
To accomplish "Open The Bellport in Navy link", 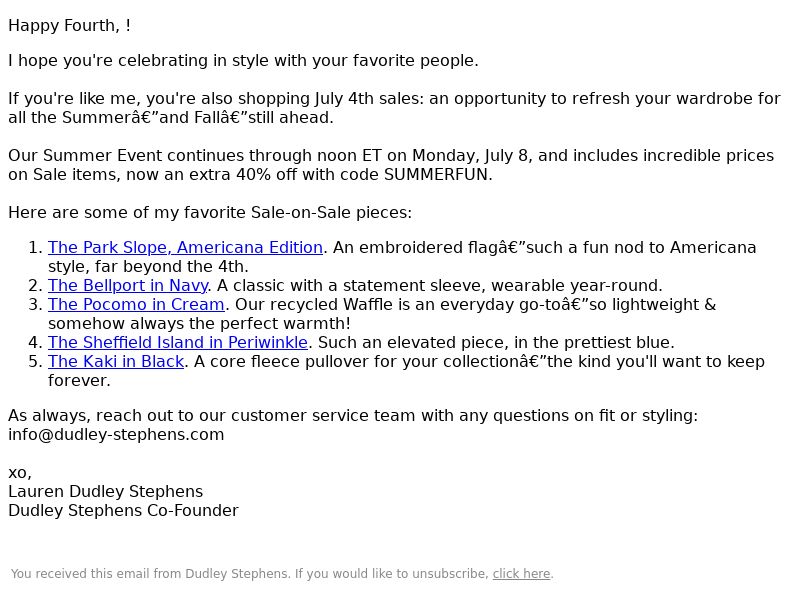I will [x=128, y=285].
